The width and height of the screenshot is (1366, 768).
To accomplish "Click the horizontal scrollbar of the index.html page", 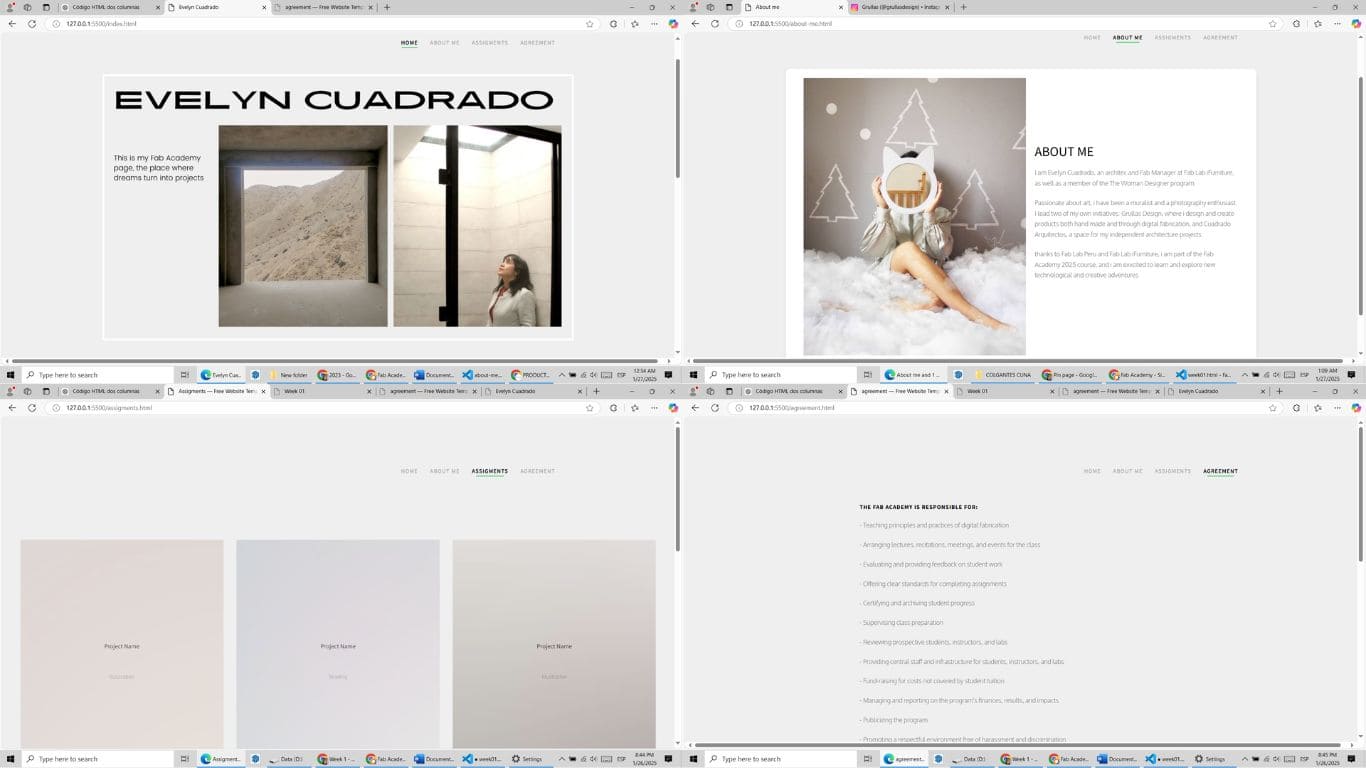I will [x=335, y=361].
